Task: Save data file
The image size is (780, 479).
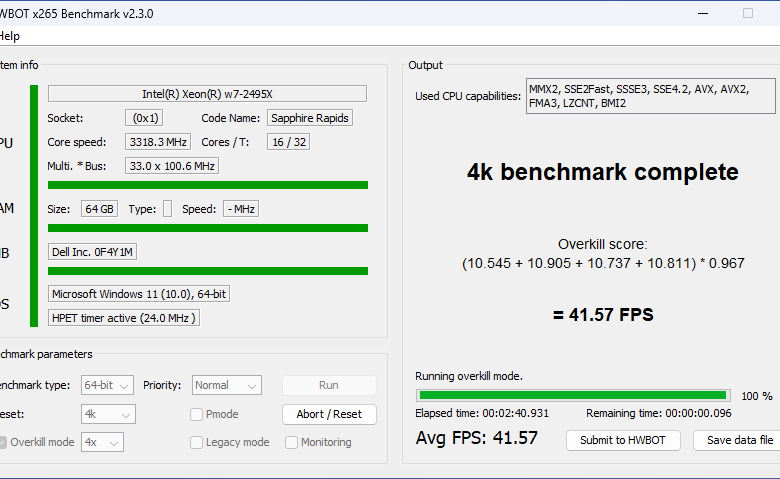Action: [x=738, y=440]
